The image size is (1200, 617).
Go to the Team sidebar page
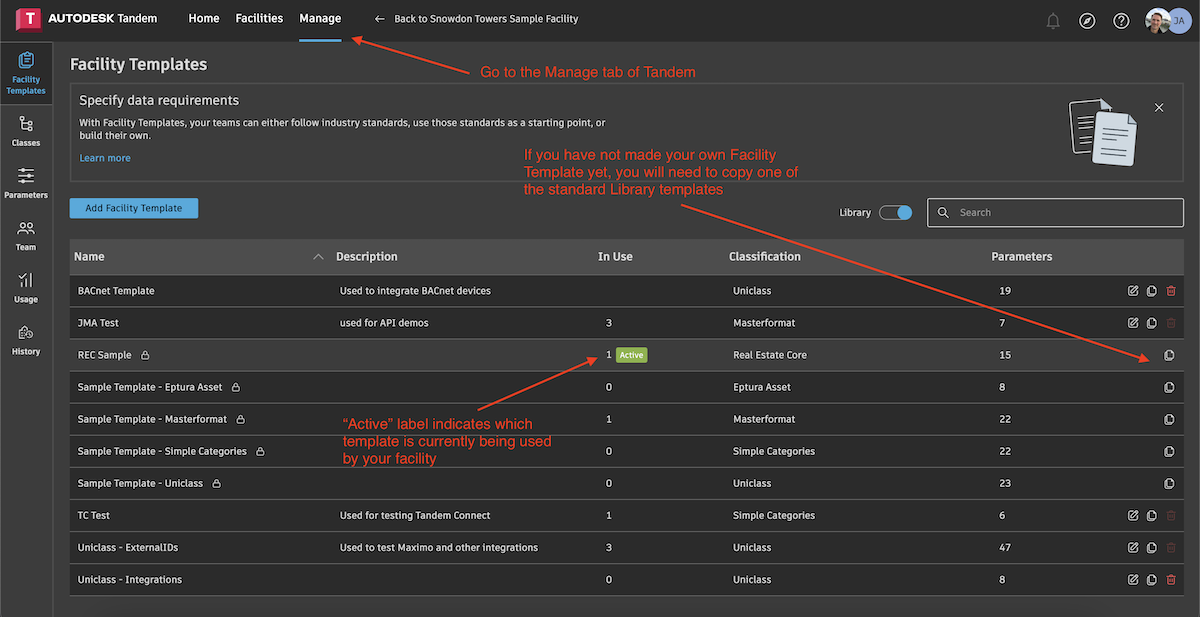[26, 235]
